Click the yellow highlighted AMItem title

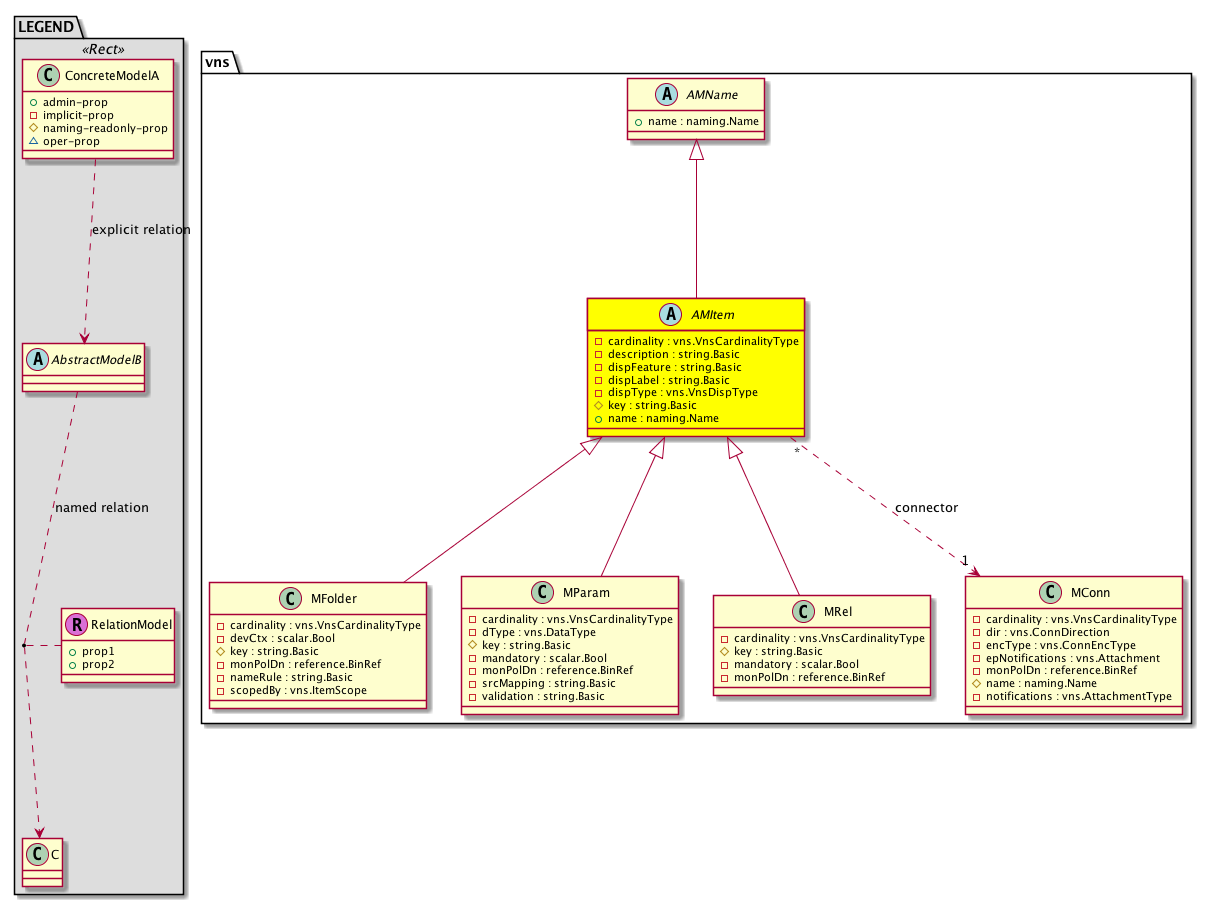tap(718, 315)
